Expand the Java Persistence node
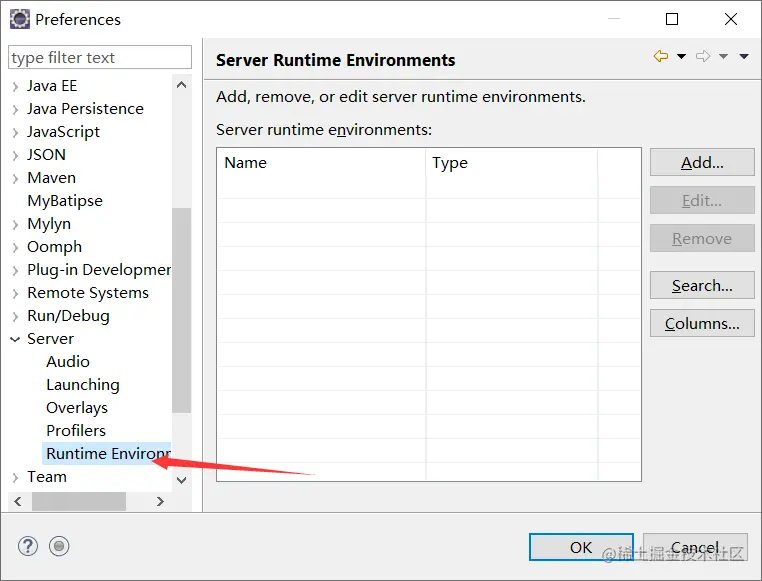Screen dimensions: 762x581 16,109
